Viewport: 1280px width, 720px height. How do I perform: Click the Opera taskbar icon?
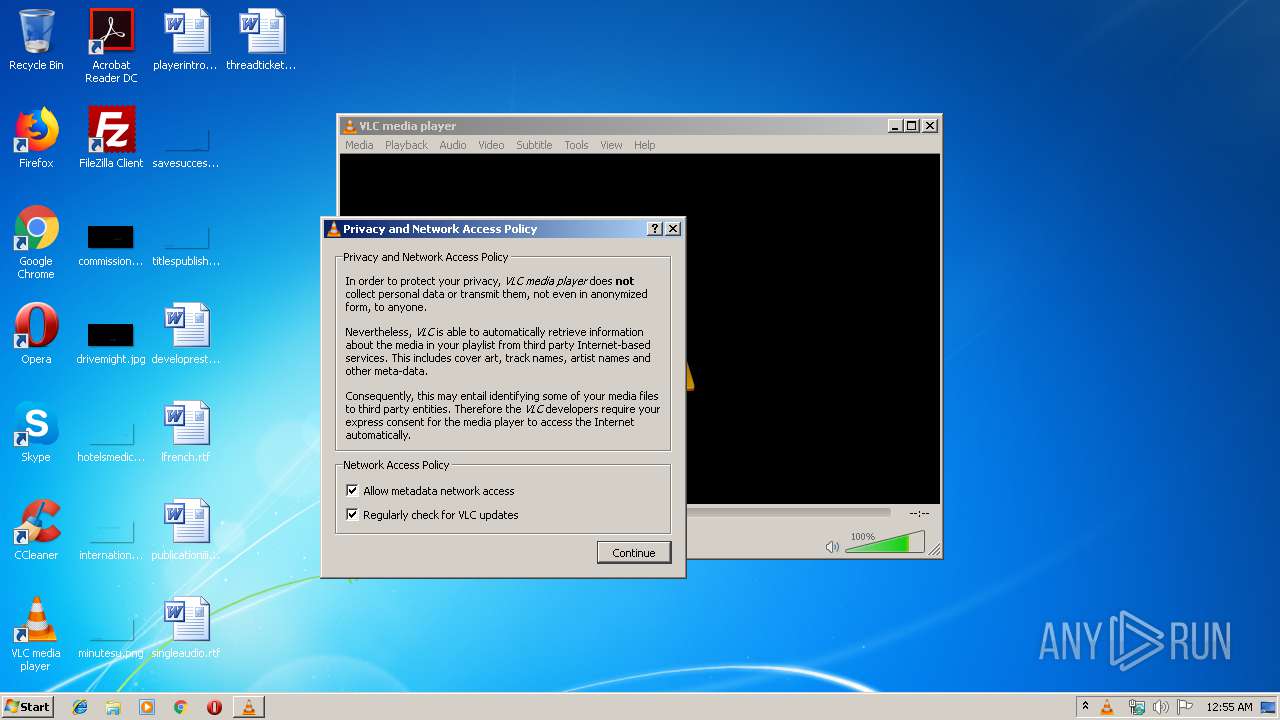coord(214,707)
